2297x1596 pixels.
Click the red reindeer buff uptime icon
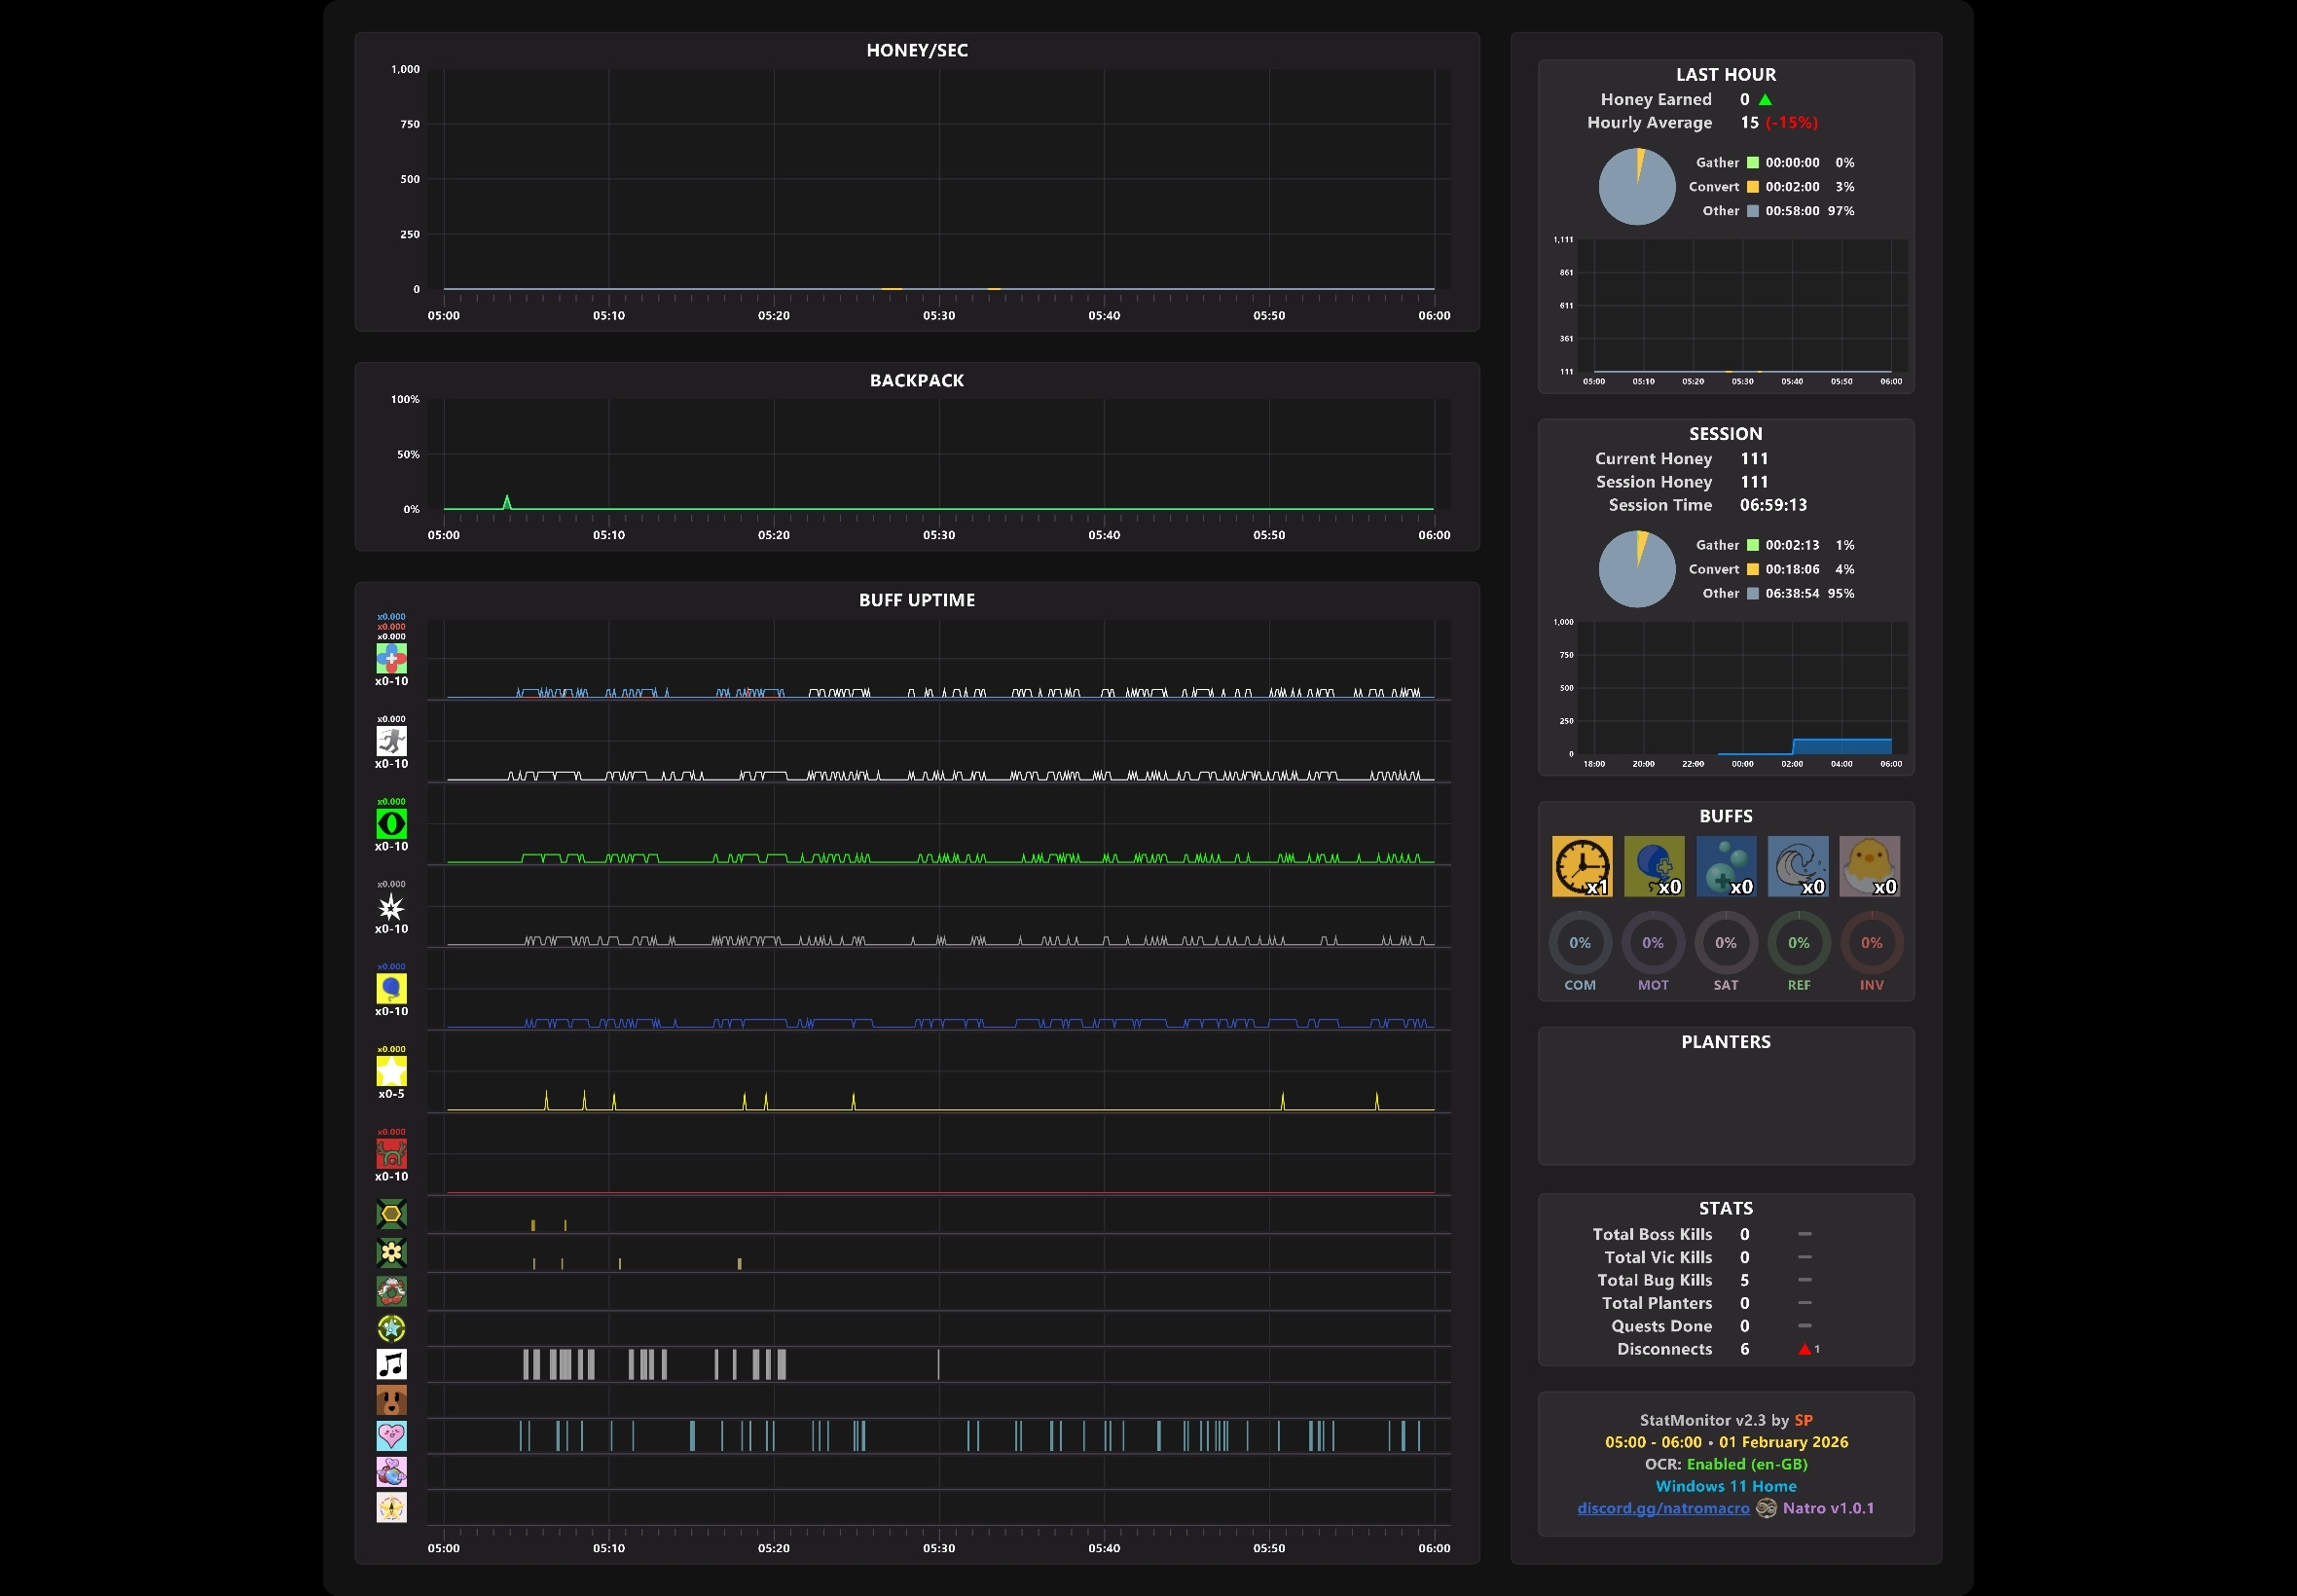(x=391, y=1154)
